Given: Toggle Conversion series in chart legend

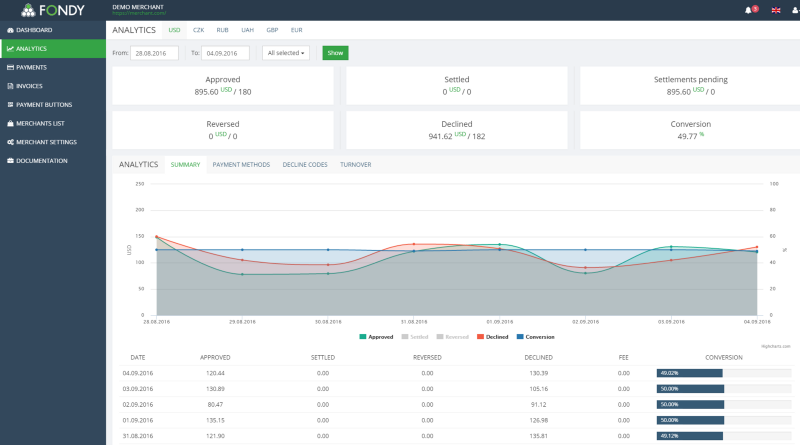Looking at the screenshot, I should pyautogui.click(x=536, y=337).
